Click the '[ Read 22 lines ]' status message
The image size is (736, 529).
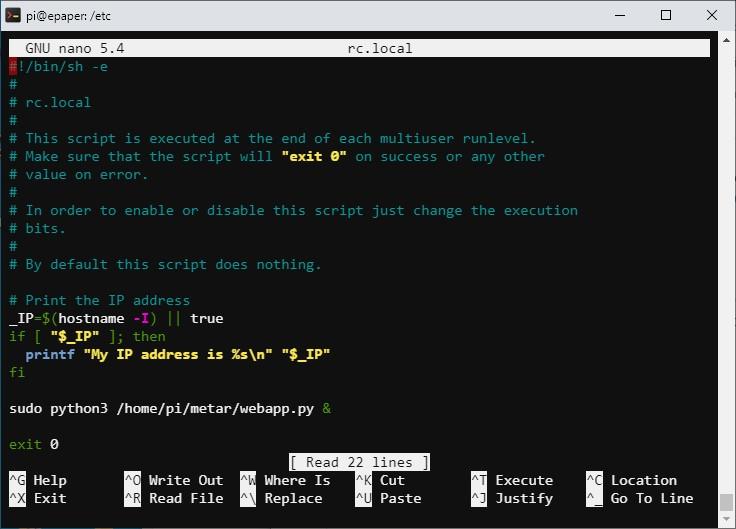[359, 462]
